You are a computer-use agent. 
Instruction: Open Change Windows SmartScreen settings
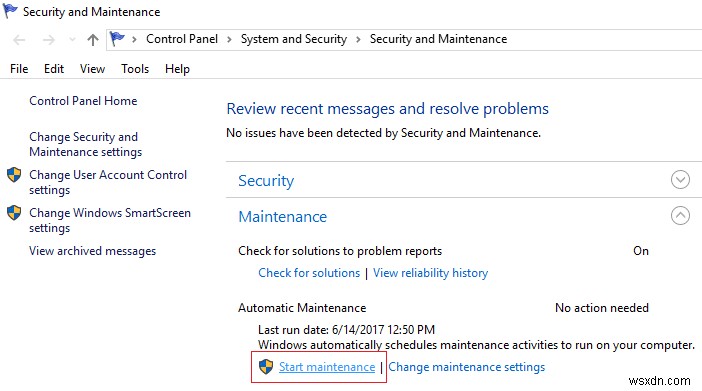(x=110, y=220)
